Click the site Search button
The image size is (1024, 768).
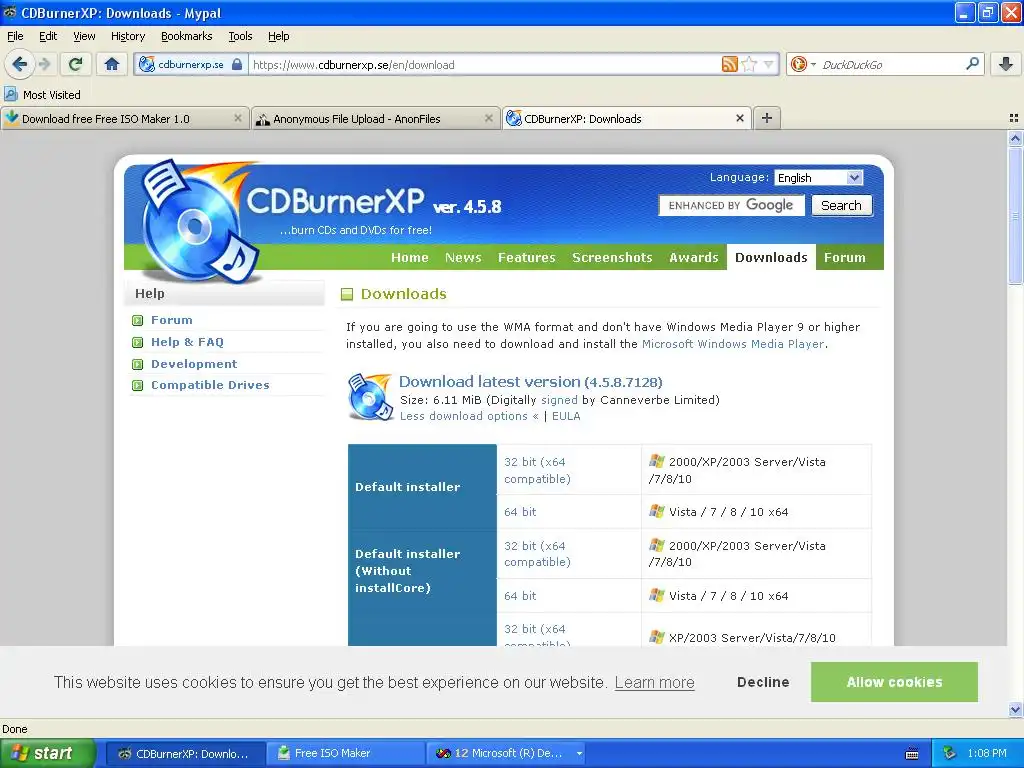click(x=841, y=205)
